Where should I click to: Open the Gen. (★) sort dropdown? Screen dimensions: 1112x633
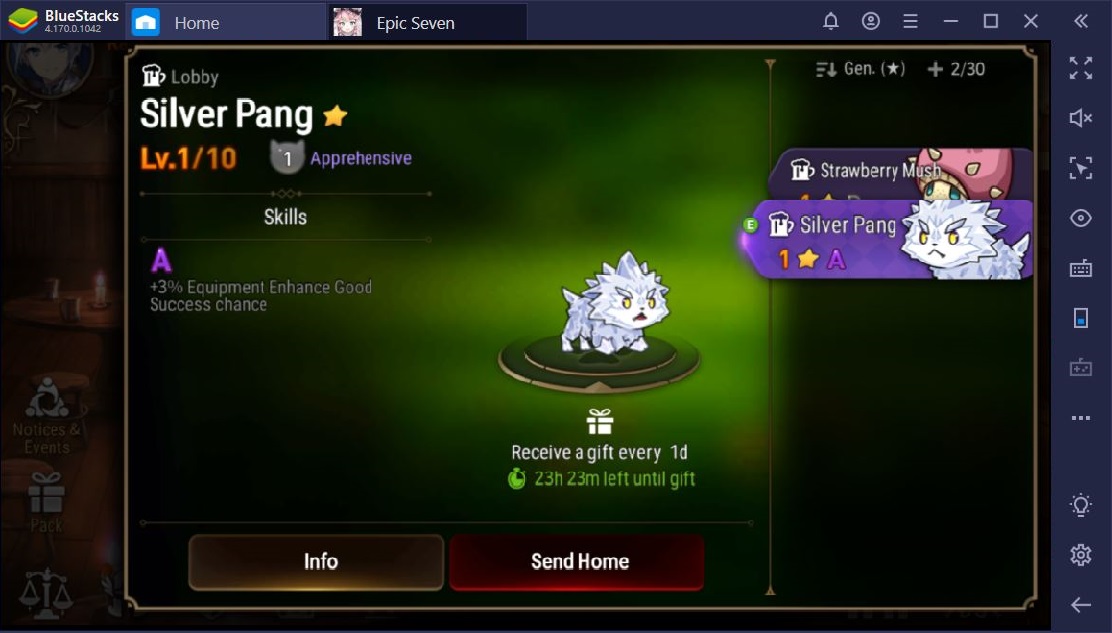(x=860, y=69)
